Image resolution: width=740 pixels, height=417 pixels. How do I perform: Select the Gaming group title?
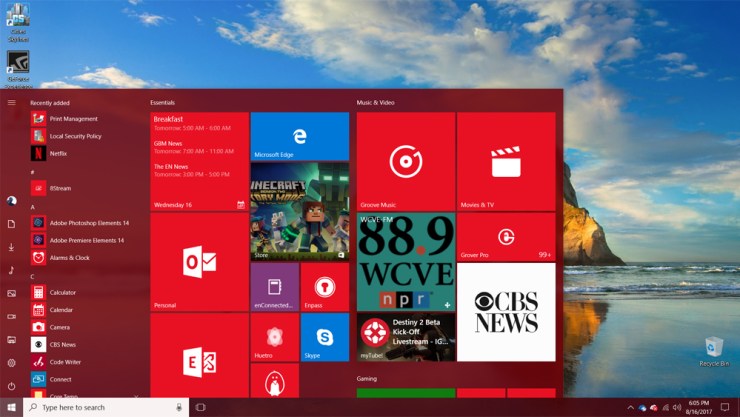click(367, 378)
